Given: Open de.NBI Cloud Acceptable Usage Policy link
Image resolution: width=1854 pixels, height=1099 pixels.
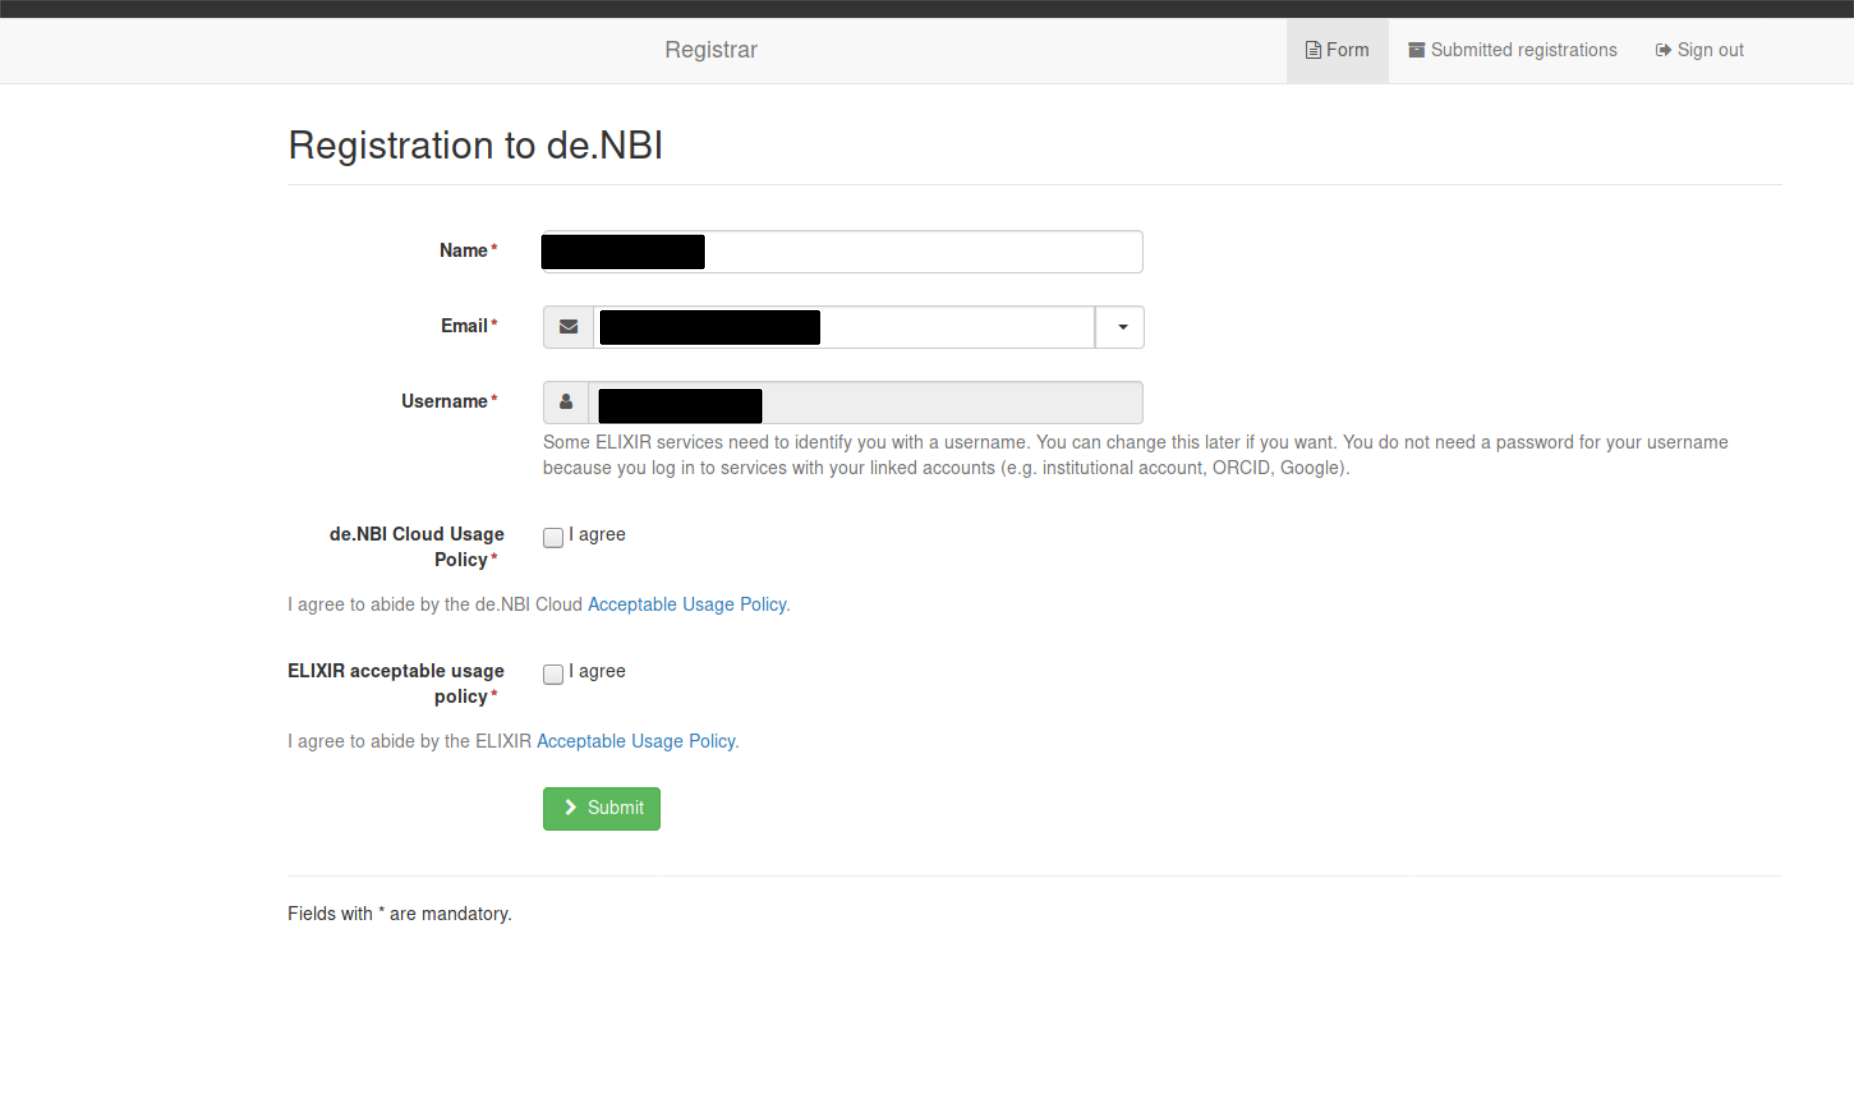Looking at the screenshot, I should tap(687, 604).
